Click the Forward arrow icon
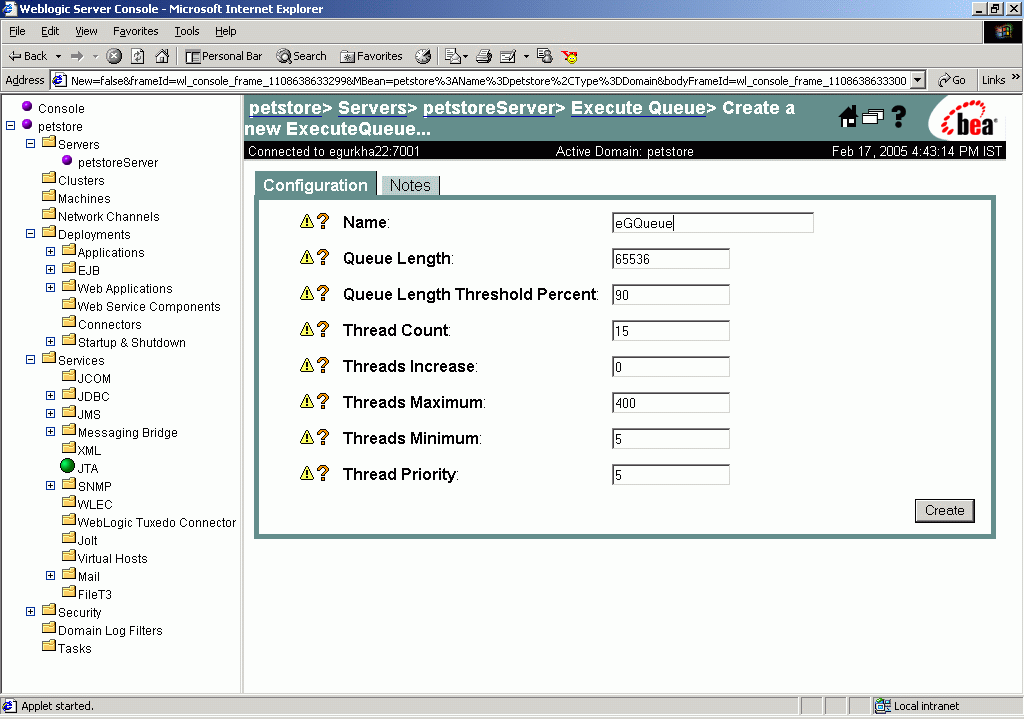Viewport: 1024px width, 719px height. coord(78,56)
